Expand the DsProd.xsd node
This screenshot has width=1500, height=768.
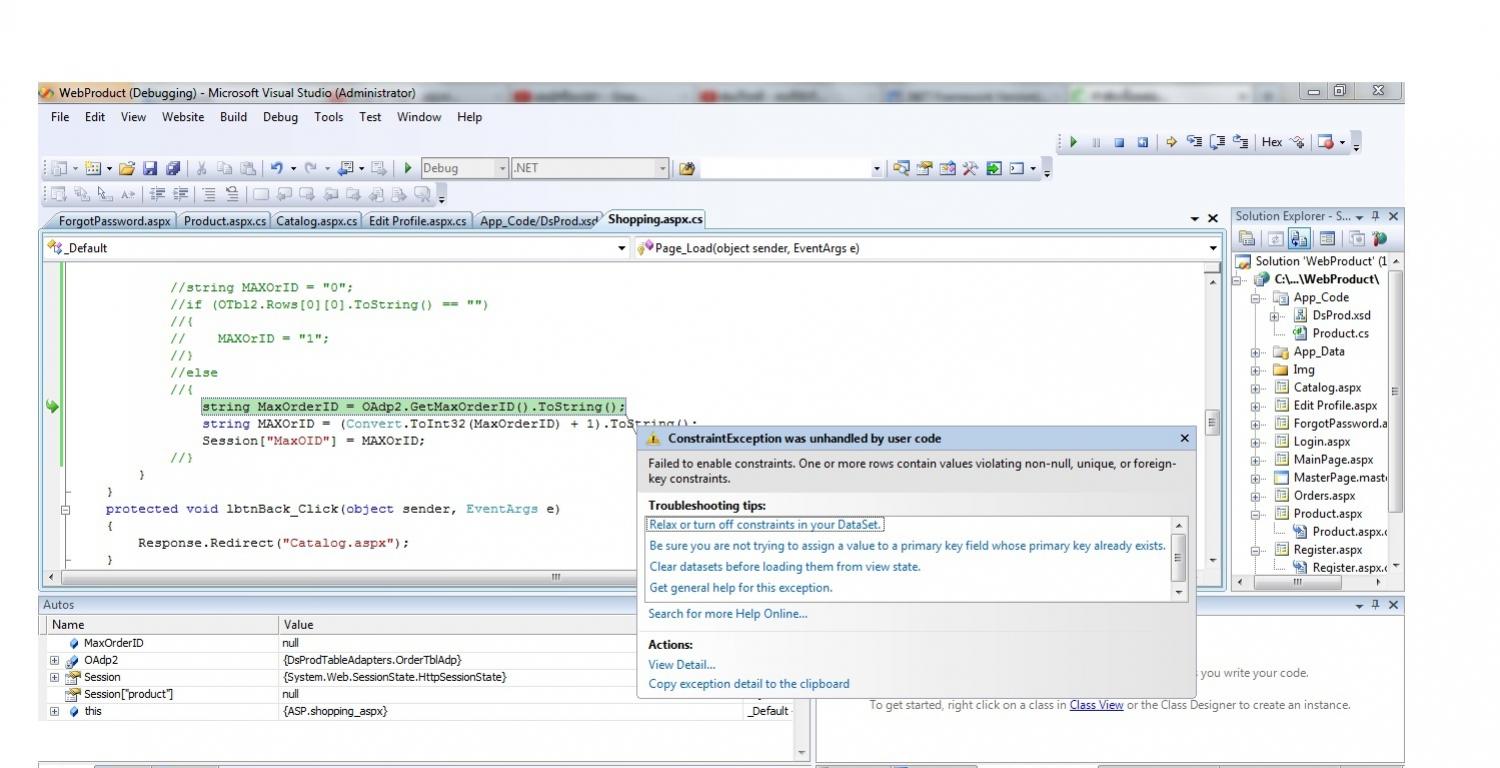[1275, 316]
